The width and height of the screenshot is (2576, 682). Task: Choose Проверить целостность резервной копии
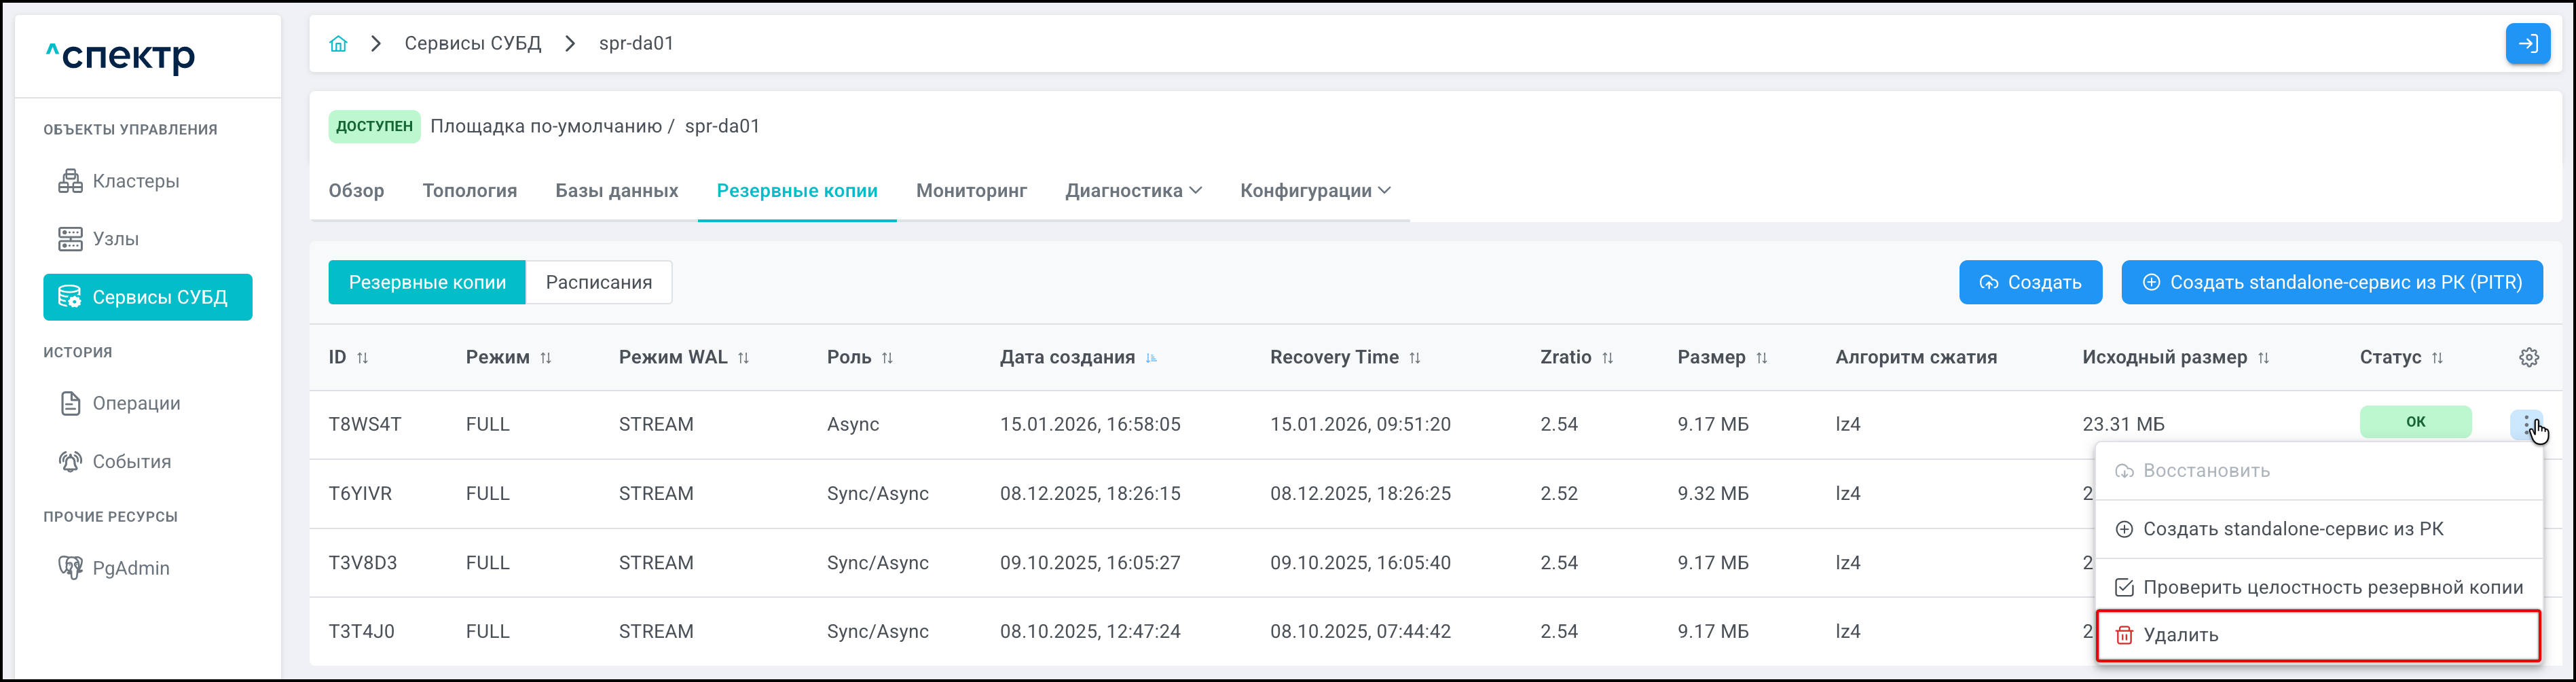coord(2332,587)
